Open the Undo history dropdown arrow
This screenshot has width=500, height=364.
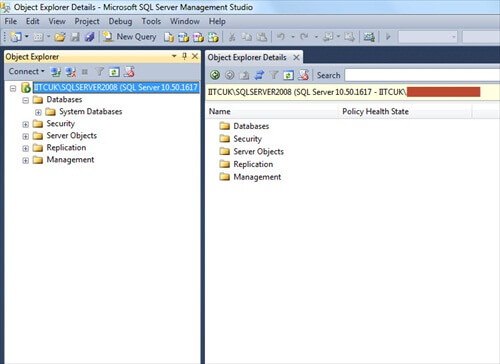click(x=293, y=37)
